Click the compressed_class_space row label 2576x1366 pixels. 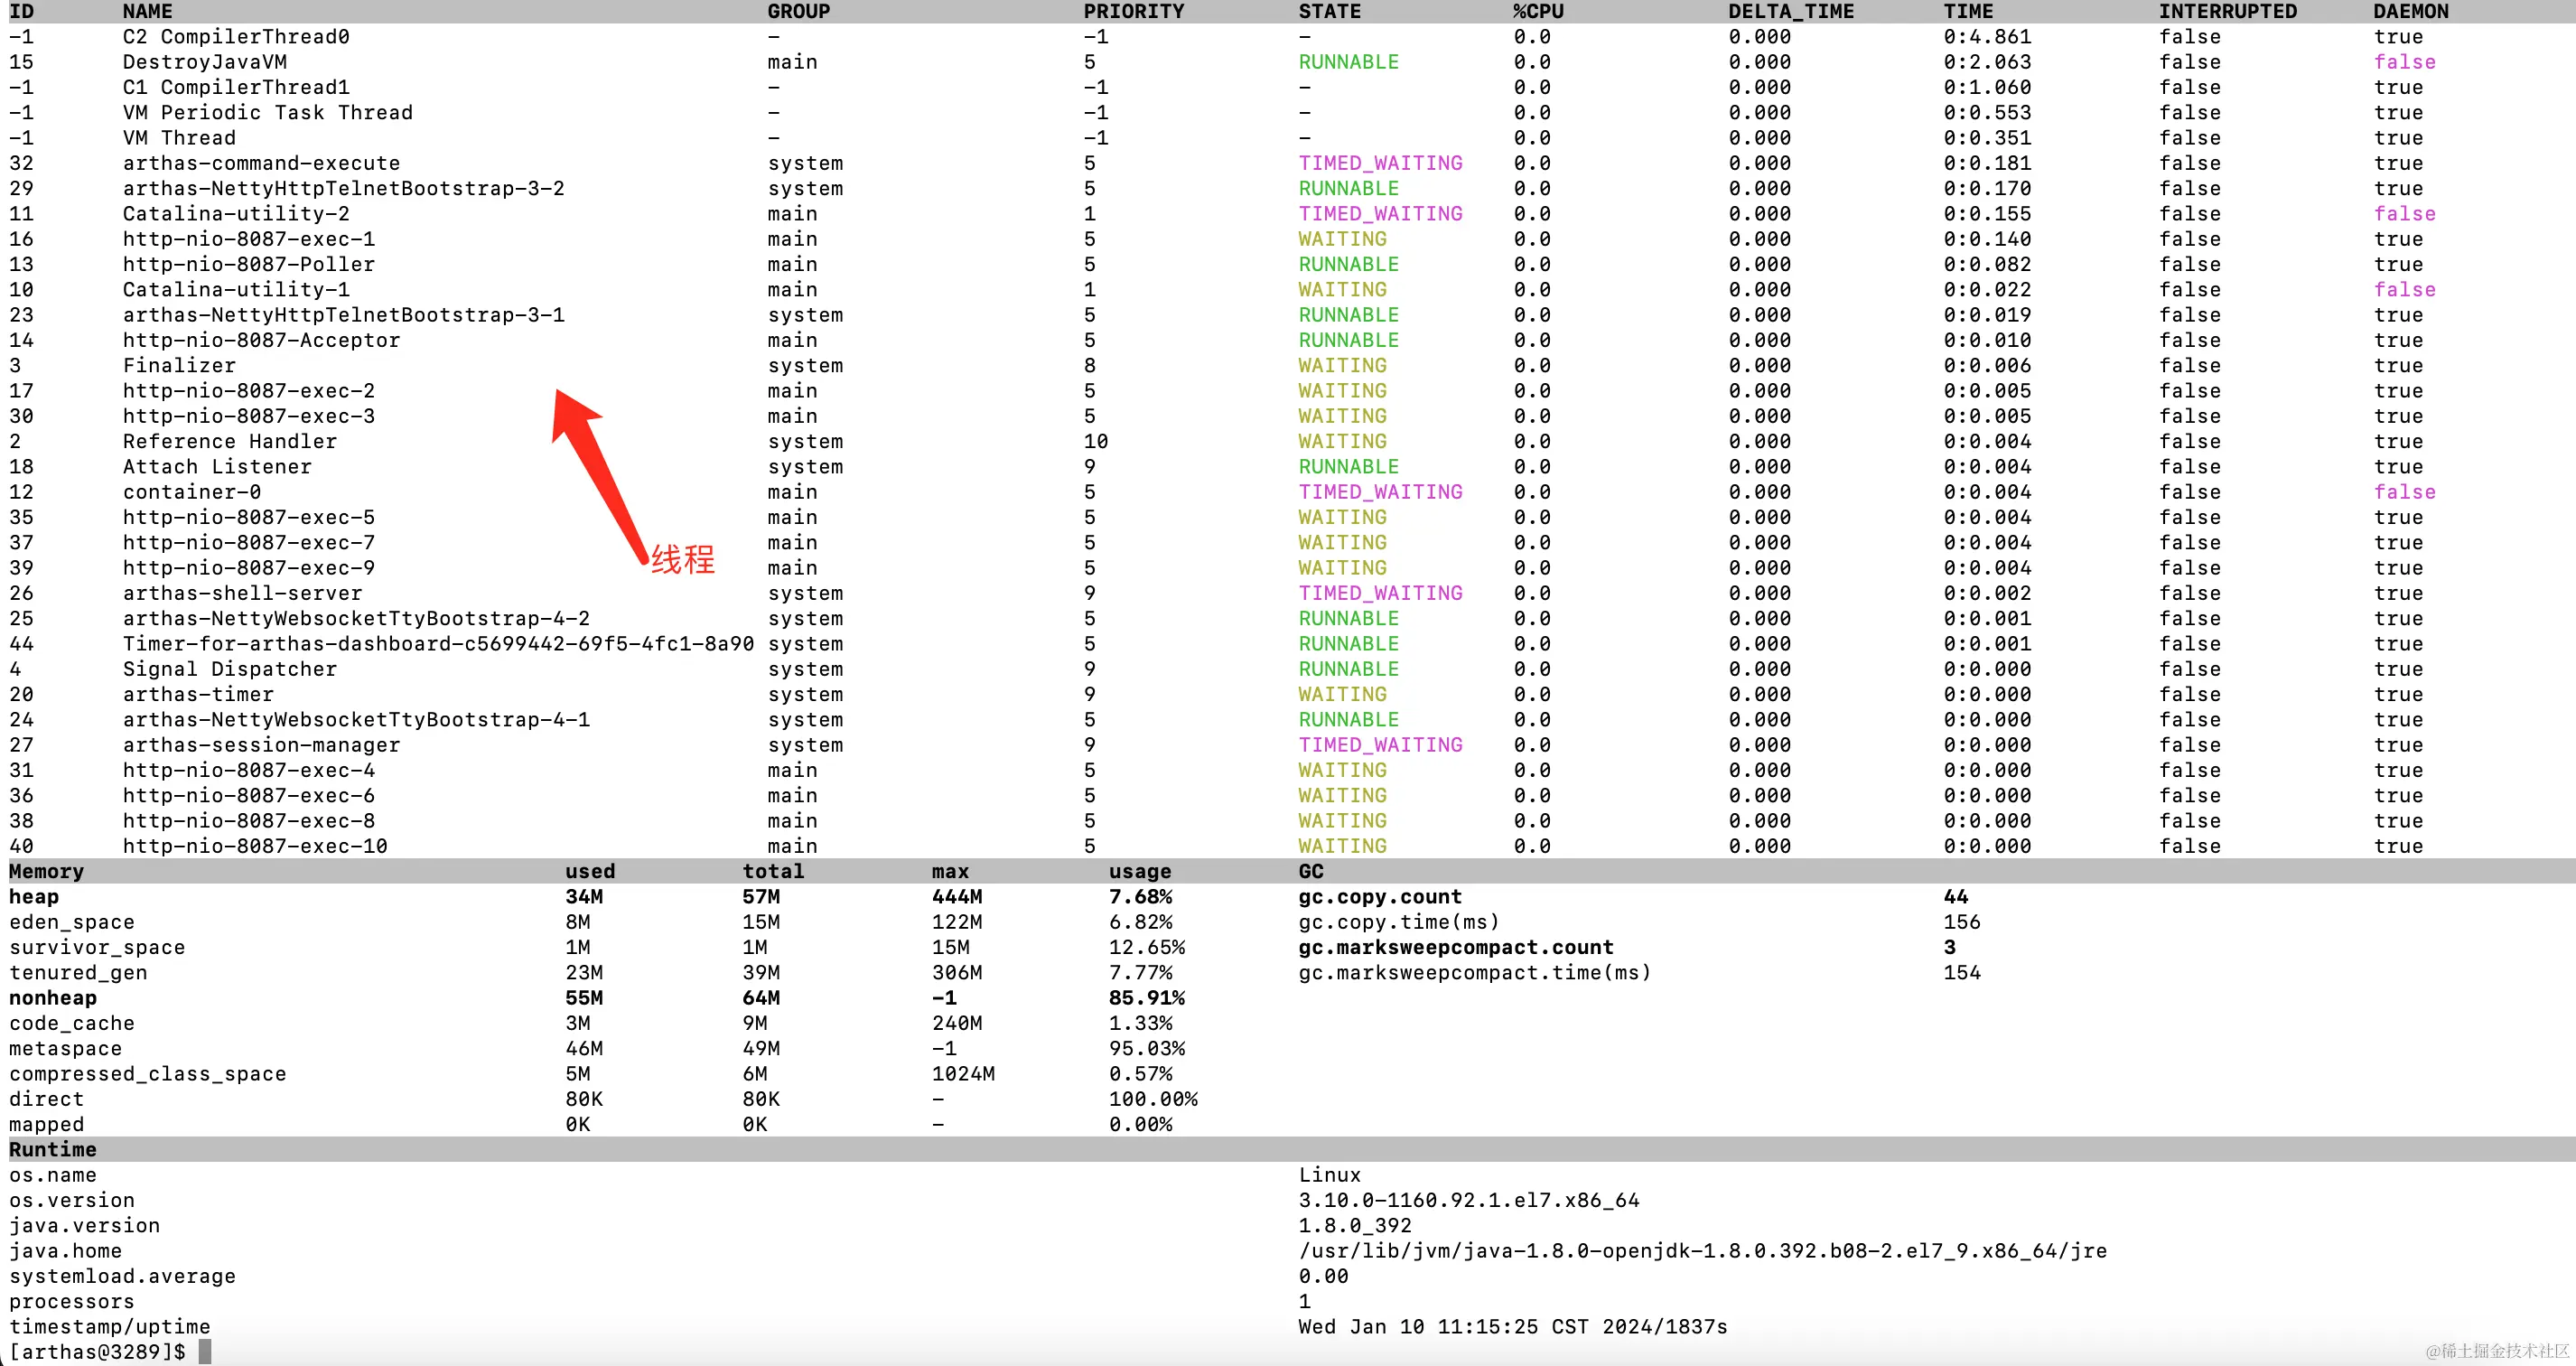click(147, 1074)
